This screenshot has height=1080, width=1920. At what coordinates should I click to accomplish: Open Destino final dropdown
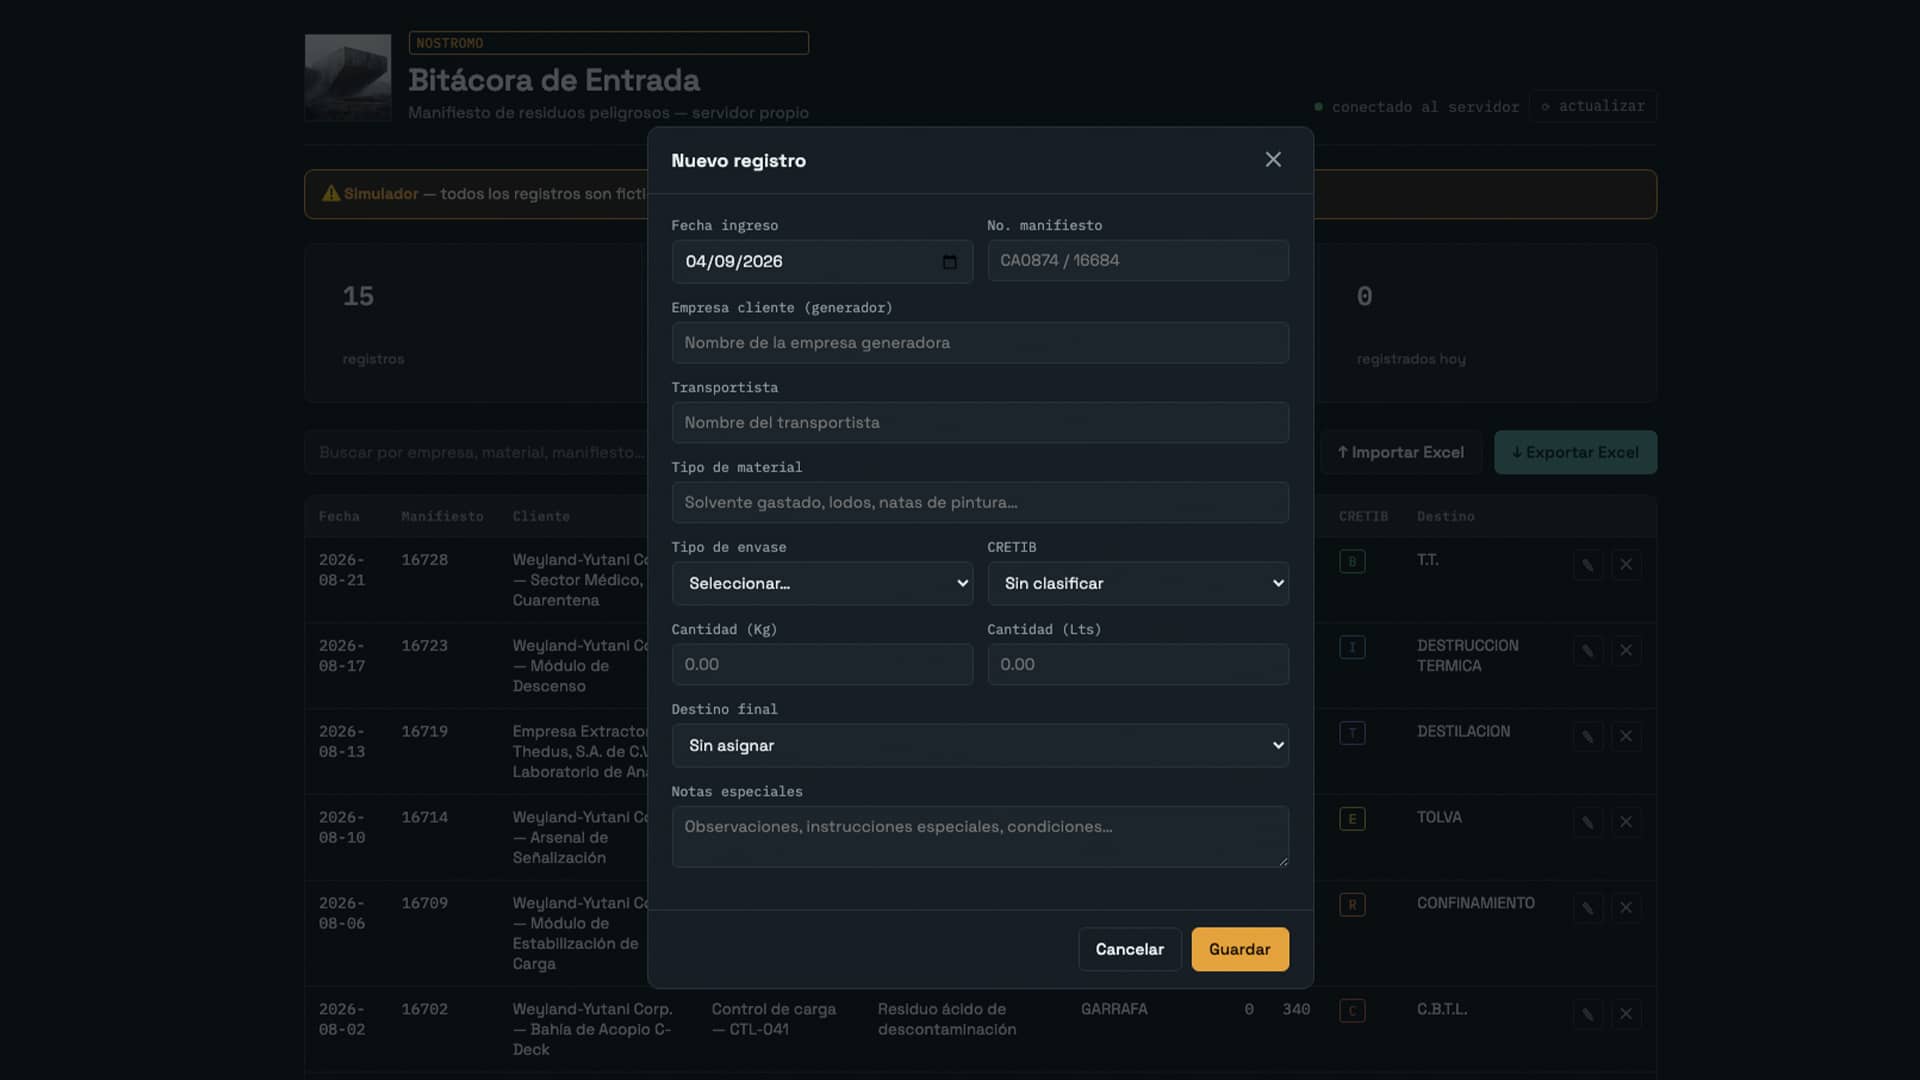[x=980, y=746]
